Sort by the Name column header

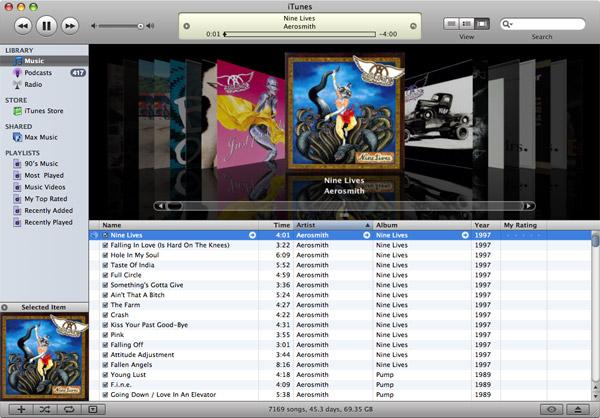click(179, 225)
